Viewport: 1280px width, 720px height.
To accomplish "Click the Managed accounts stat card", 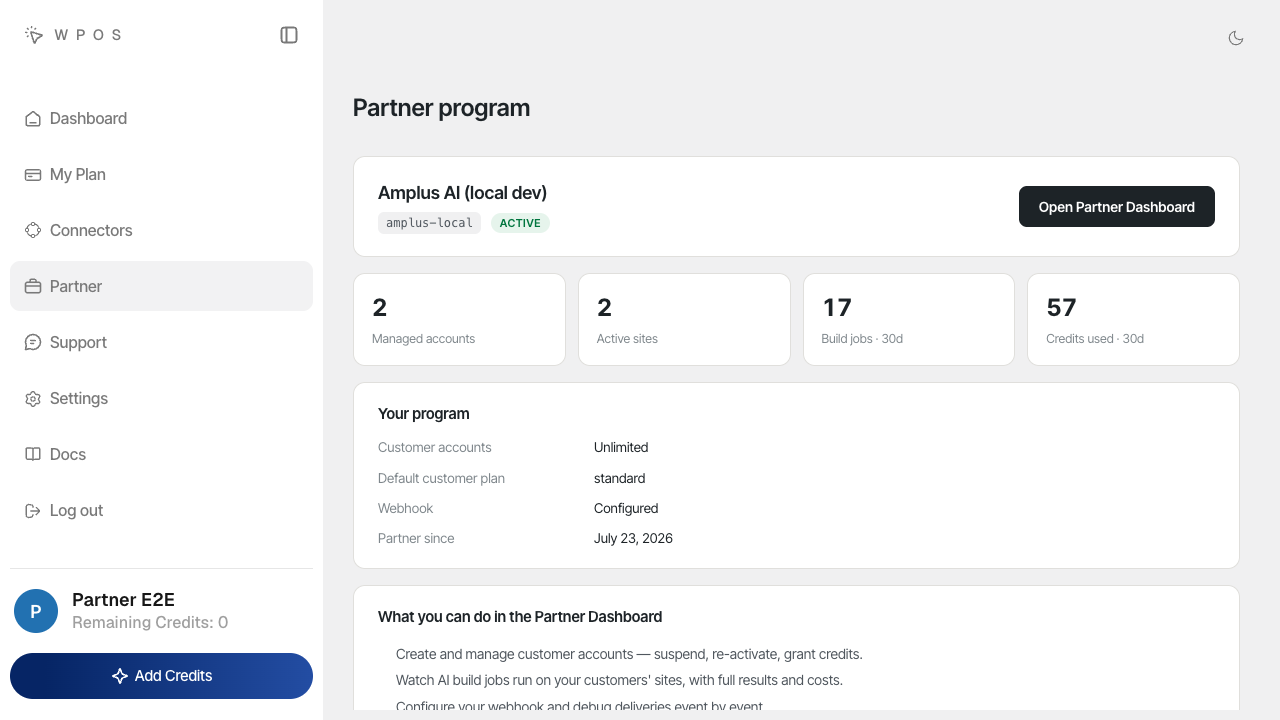I will (x=459, y=320).
